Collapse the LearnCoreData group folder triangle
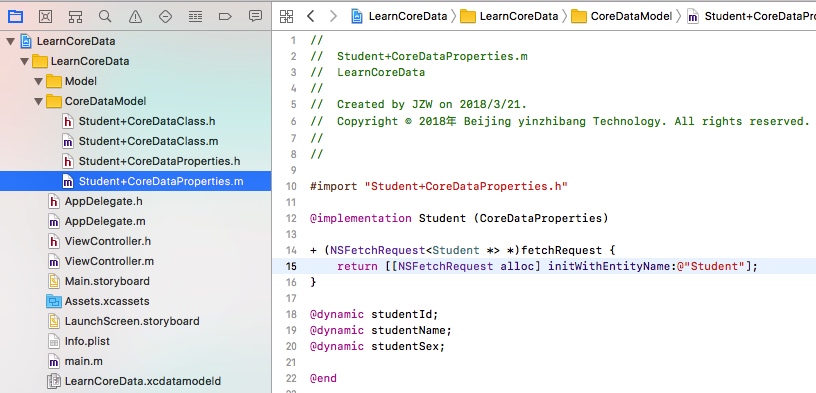The image size is (816, 393). [24, 61]
